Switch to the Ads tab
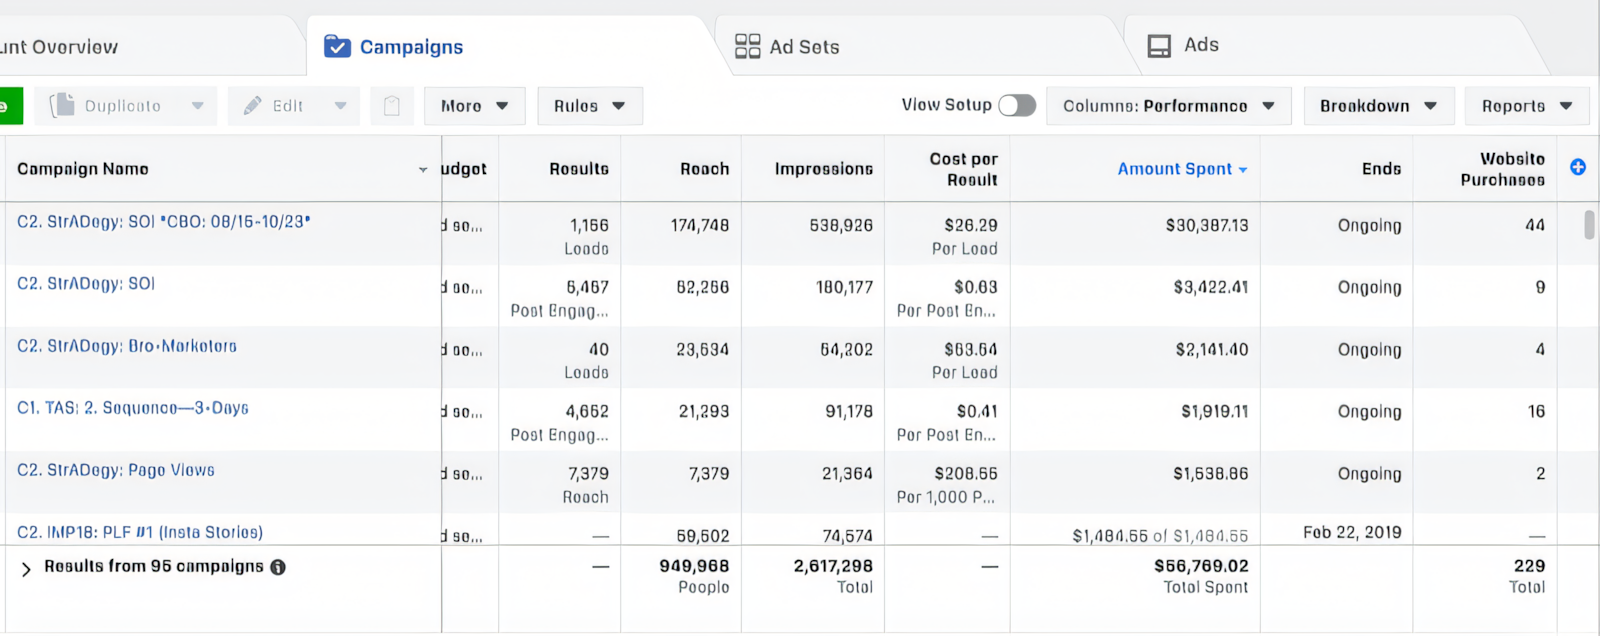This screenshot has width=1600, height=636. coord(1200,45)
